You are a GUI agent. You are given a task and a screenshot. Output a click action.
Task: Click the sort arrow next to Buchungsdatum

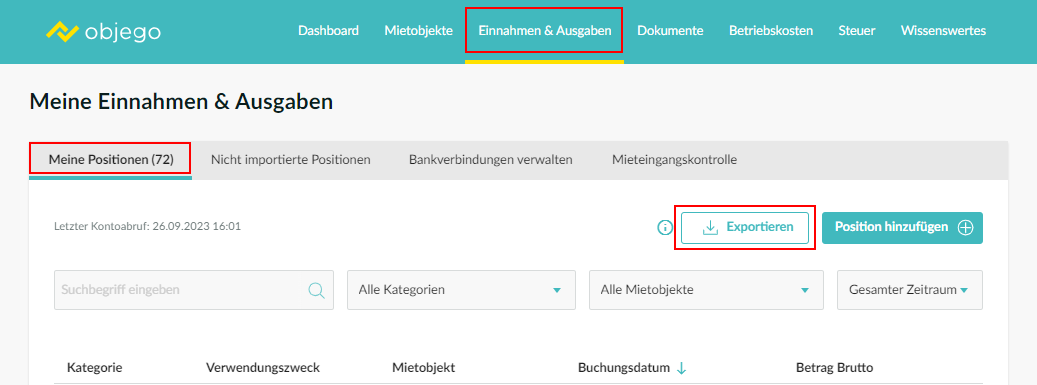(682, 368)
